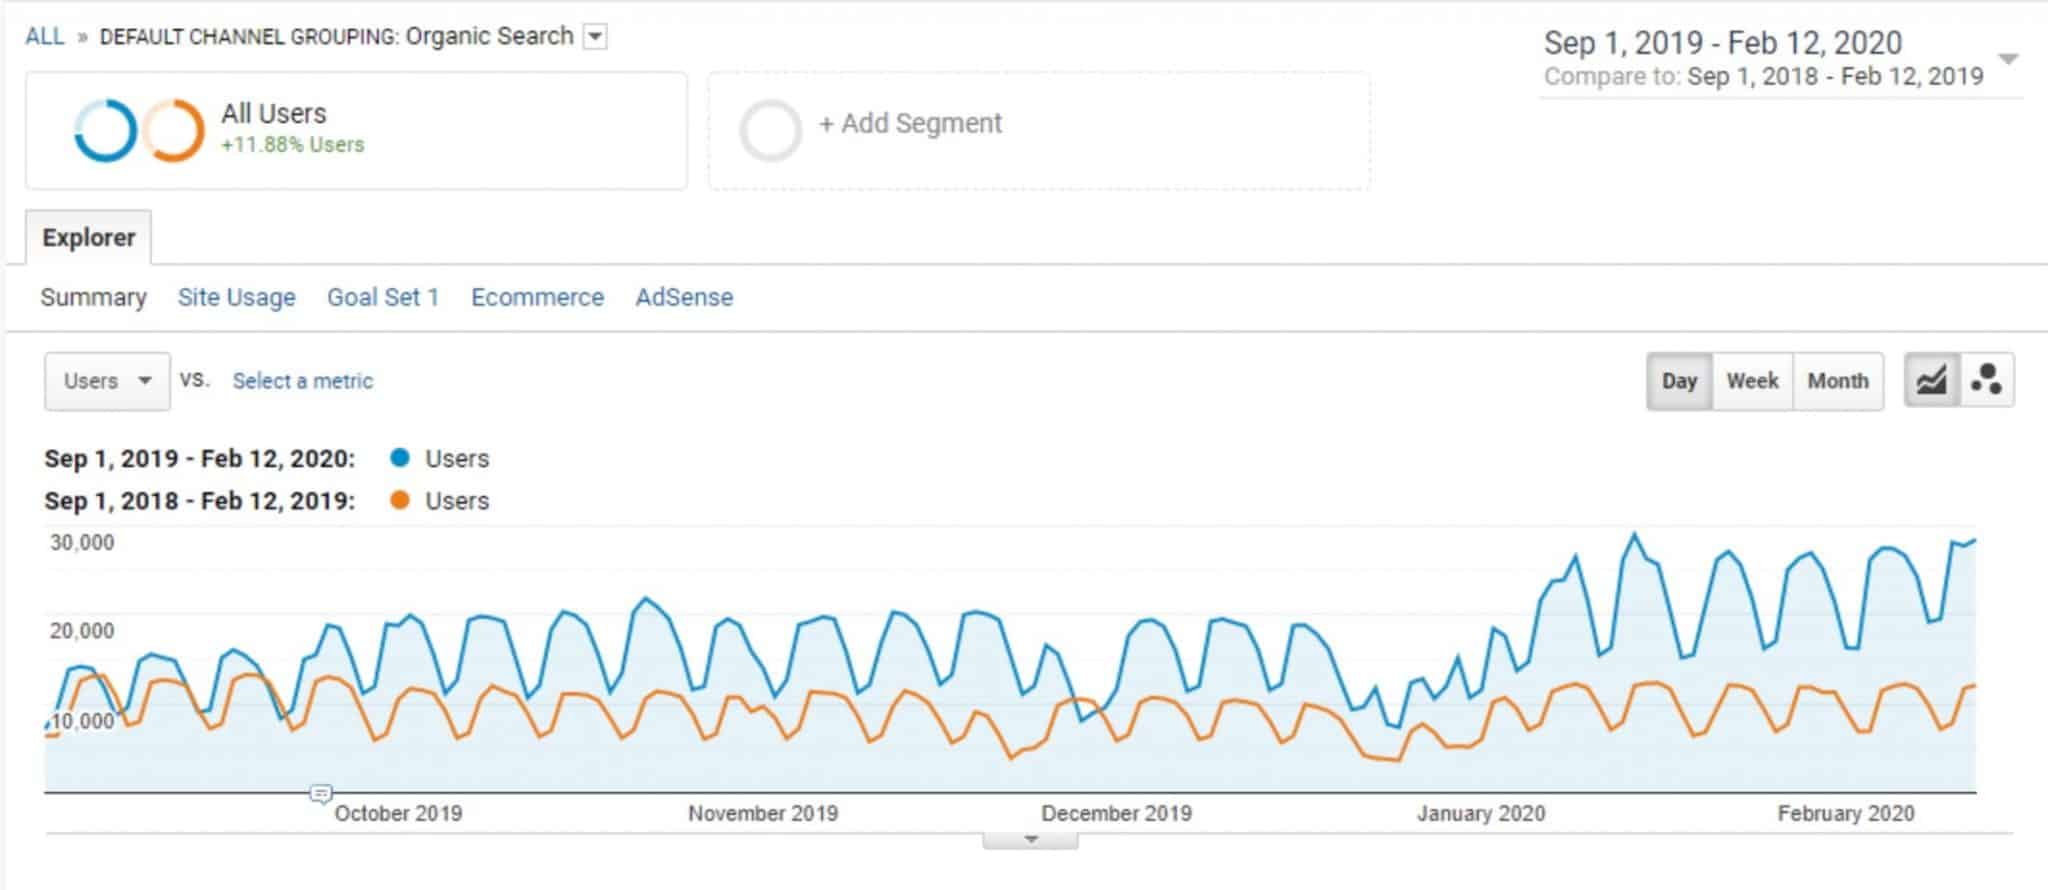Open the Organic Search channel dropdown arrow
This screenshot has width=2048, height=890.
pyautogui.click(x=595, y=37)
